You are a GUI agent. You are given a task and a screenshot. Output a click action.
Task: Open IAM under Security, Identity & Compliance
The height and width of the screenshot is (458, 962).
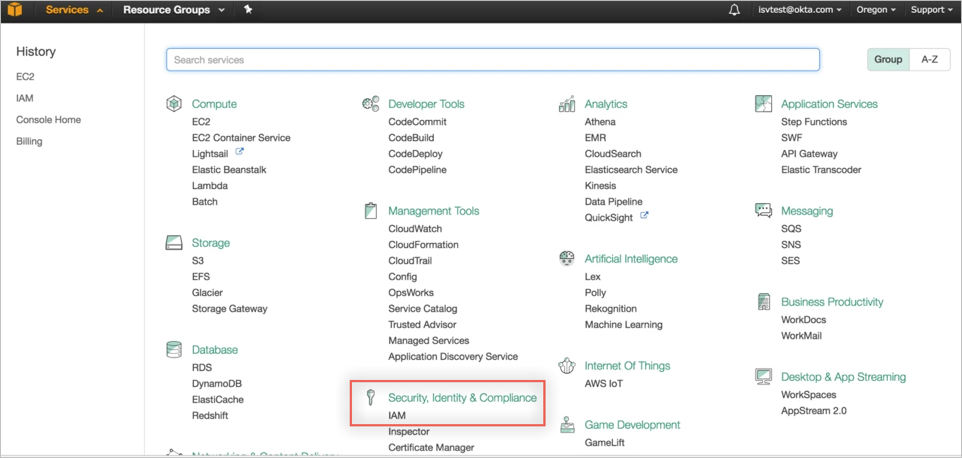(x=397, y=416)
